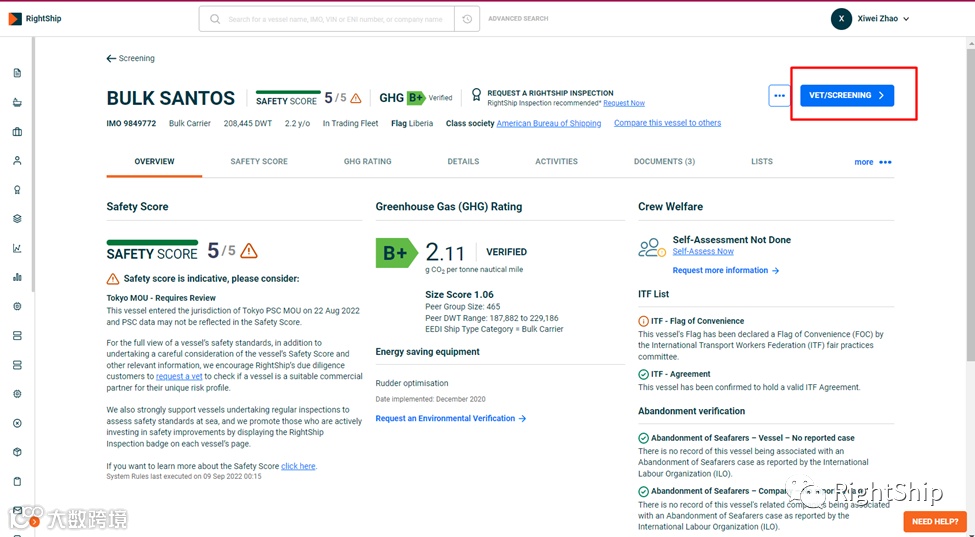Image resolution: width=975 pixels, height=537 pixels.
Task: Click the 'Size Score 1.06' text
Action: [x=460, y=295]
